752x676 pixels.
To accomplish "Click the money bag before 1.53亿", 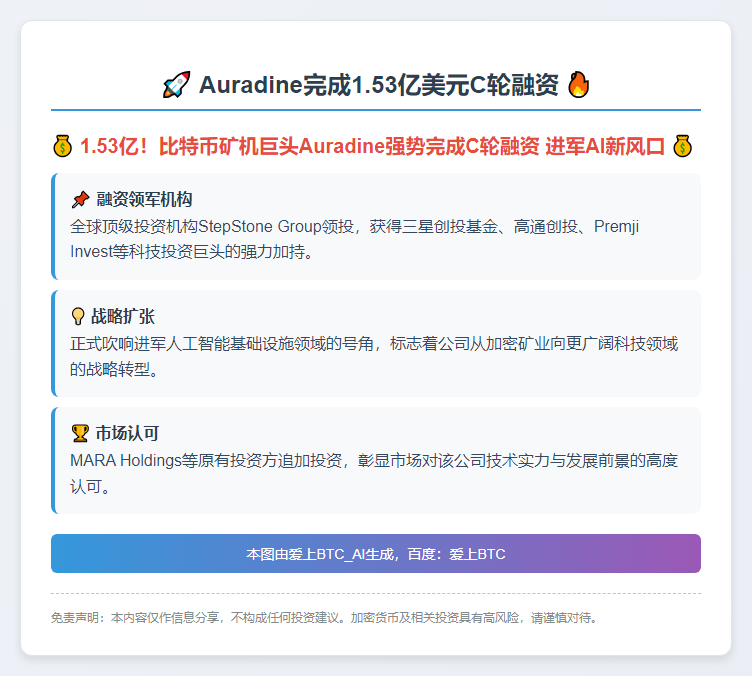I will click(62, 146).
